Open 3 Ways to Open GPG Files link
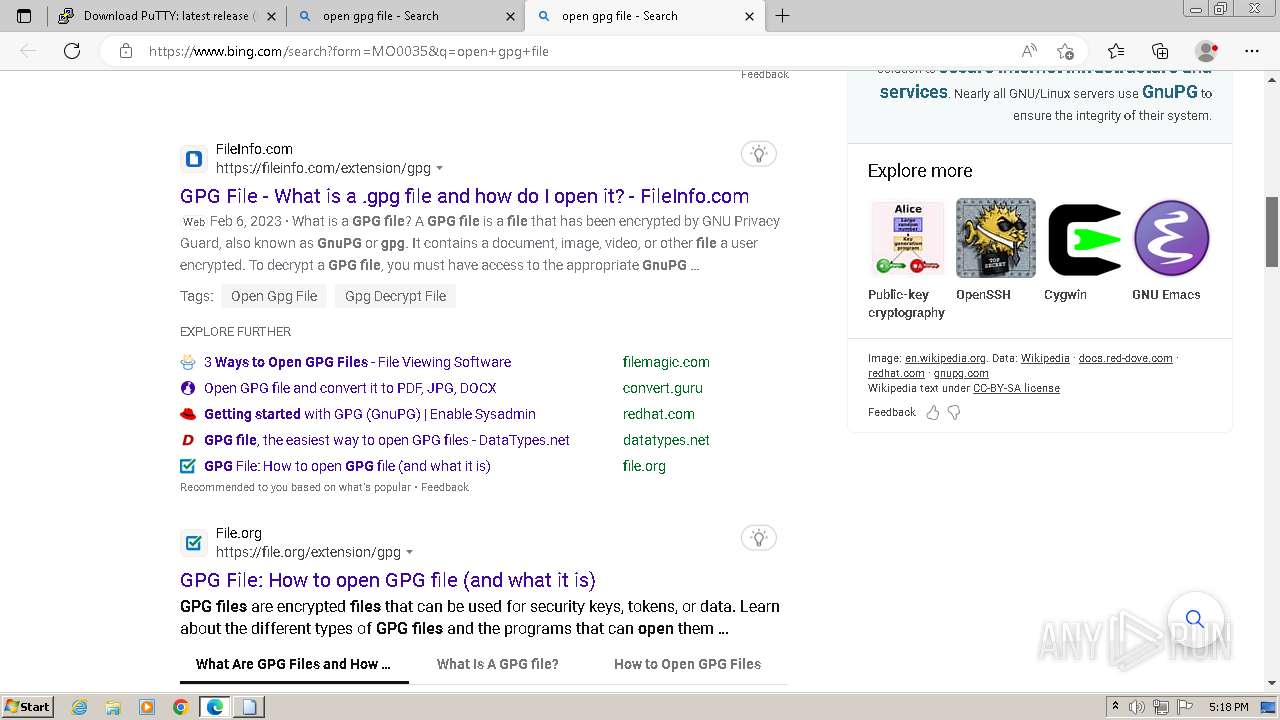The image size is (1280, 720). 357,362
